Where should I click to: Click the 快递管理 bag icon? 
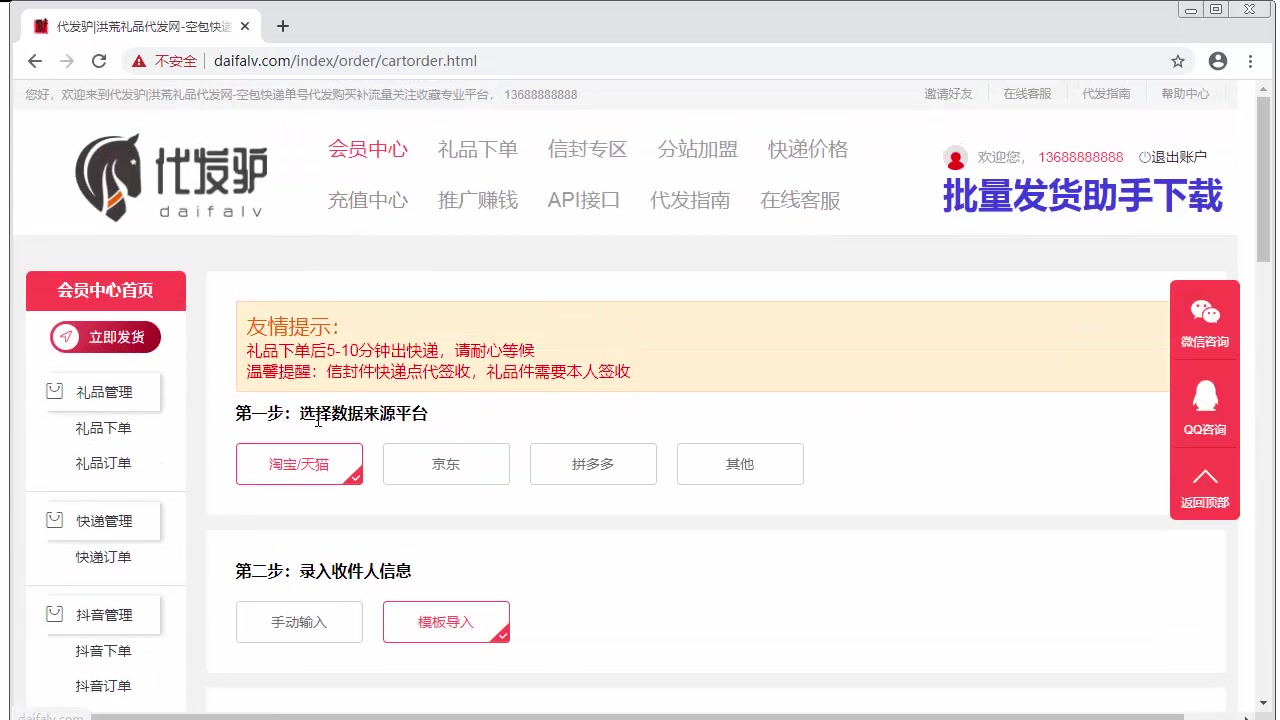point(55,520)
